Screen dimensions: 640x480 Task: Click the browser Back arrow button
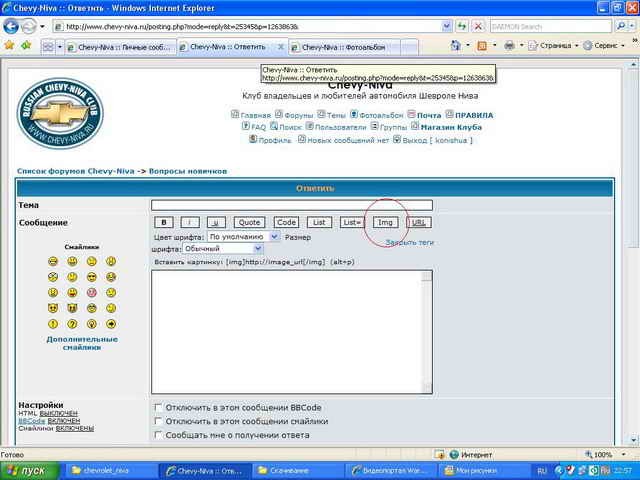pyautogui.click(x=15, y=26)
